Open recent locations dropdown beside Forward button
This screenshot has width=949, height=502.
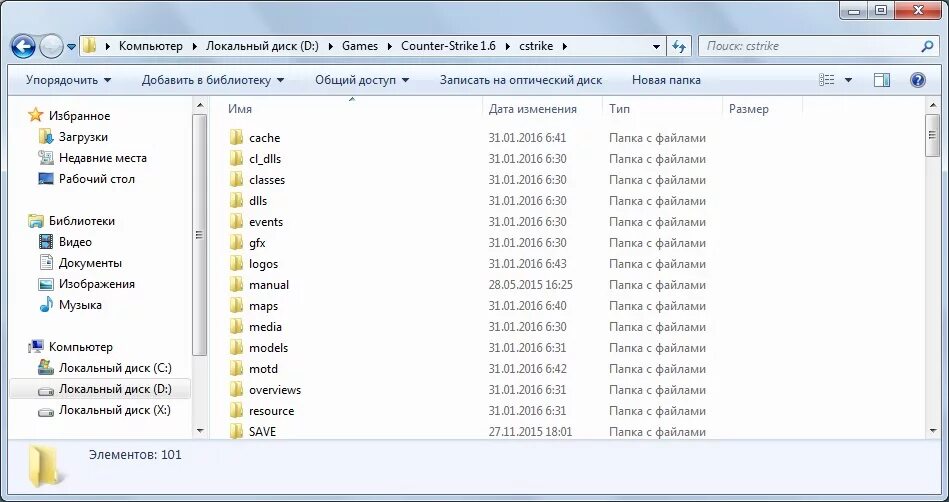pyautogui.click(x=71, y=47)
